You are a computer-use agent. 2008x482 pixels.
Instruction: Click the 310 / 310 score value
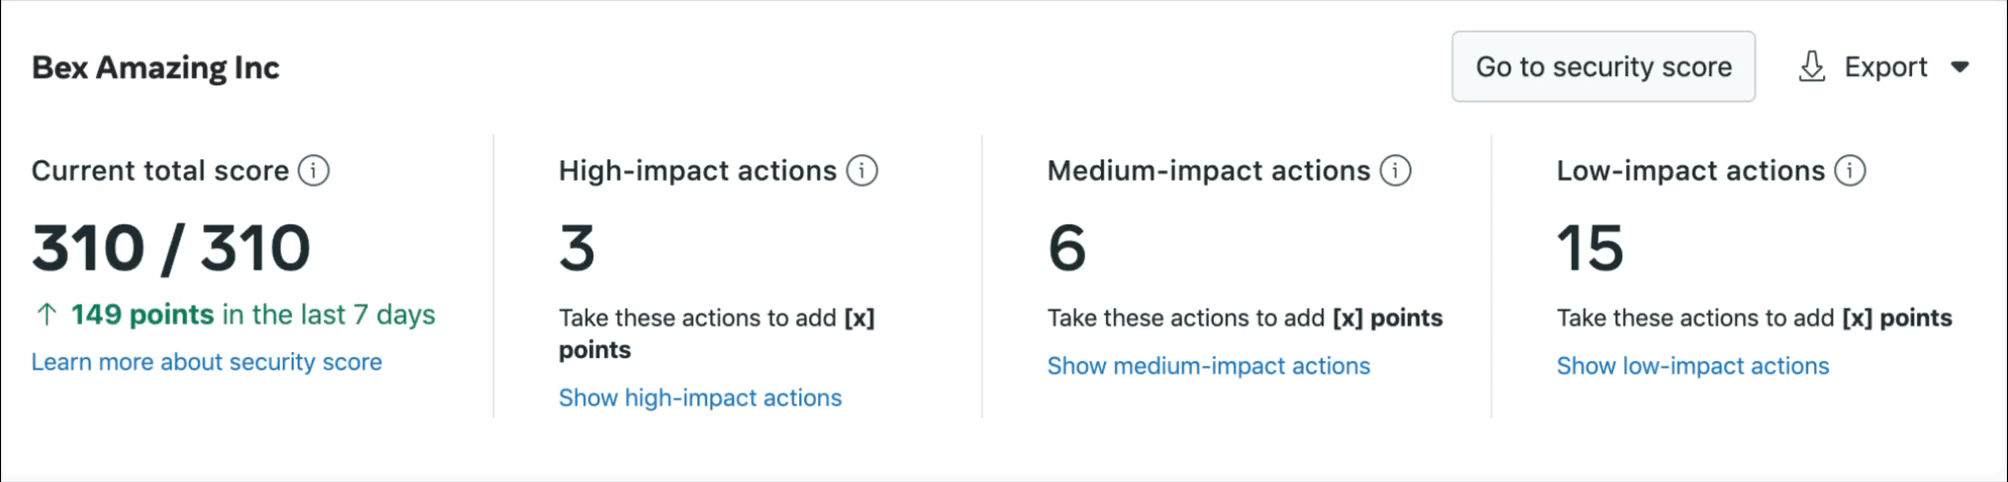click(171, 248)
